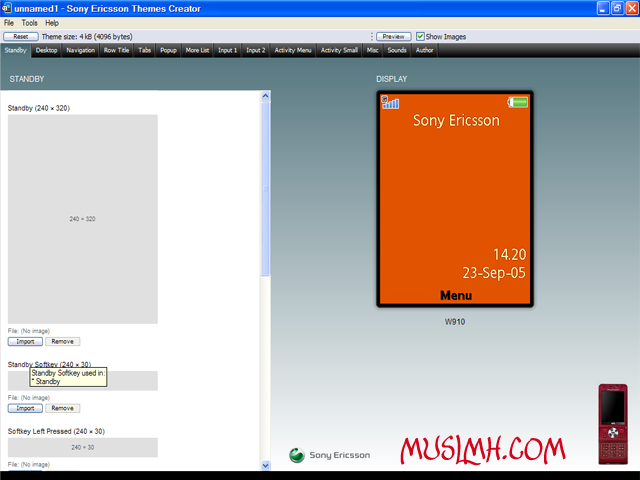Viewport: 640px width, 480px height.
Task: Click the Preview button
Action: 393,36
